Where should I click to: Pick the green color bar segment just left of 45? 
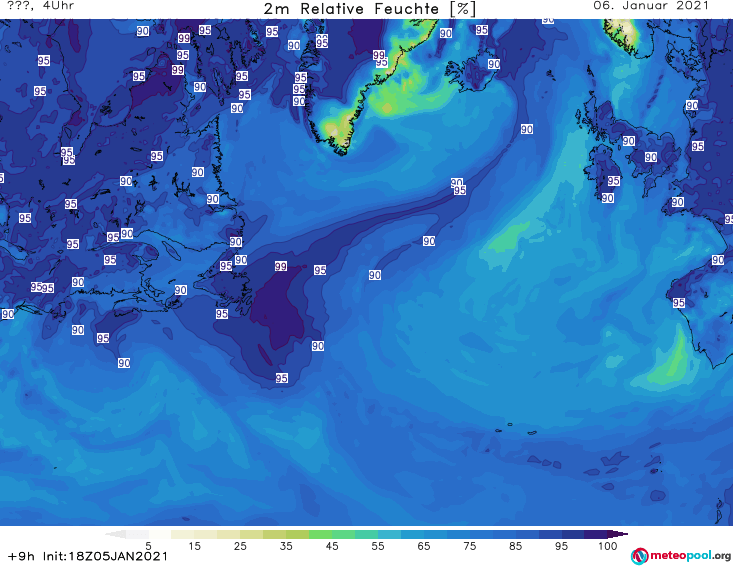(x=320, y=534)
